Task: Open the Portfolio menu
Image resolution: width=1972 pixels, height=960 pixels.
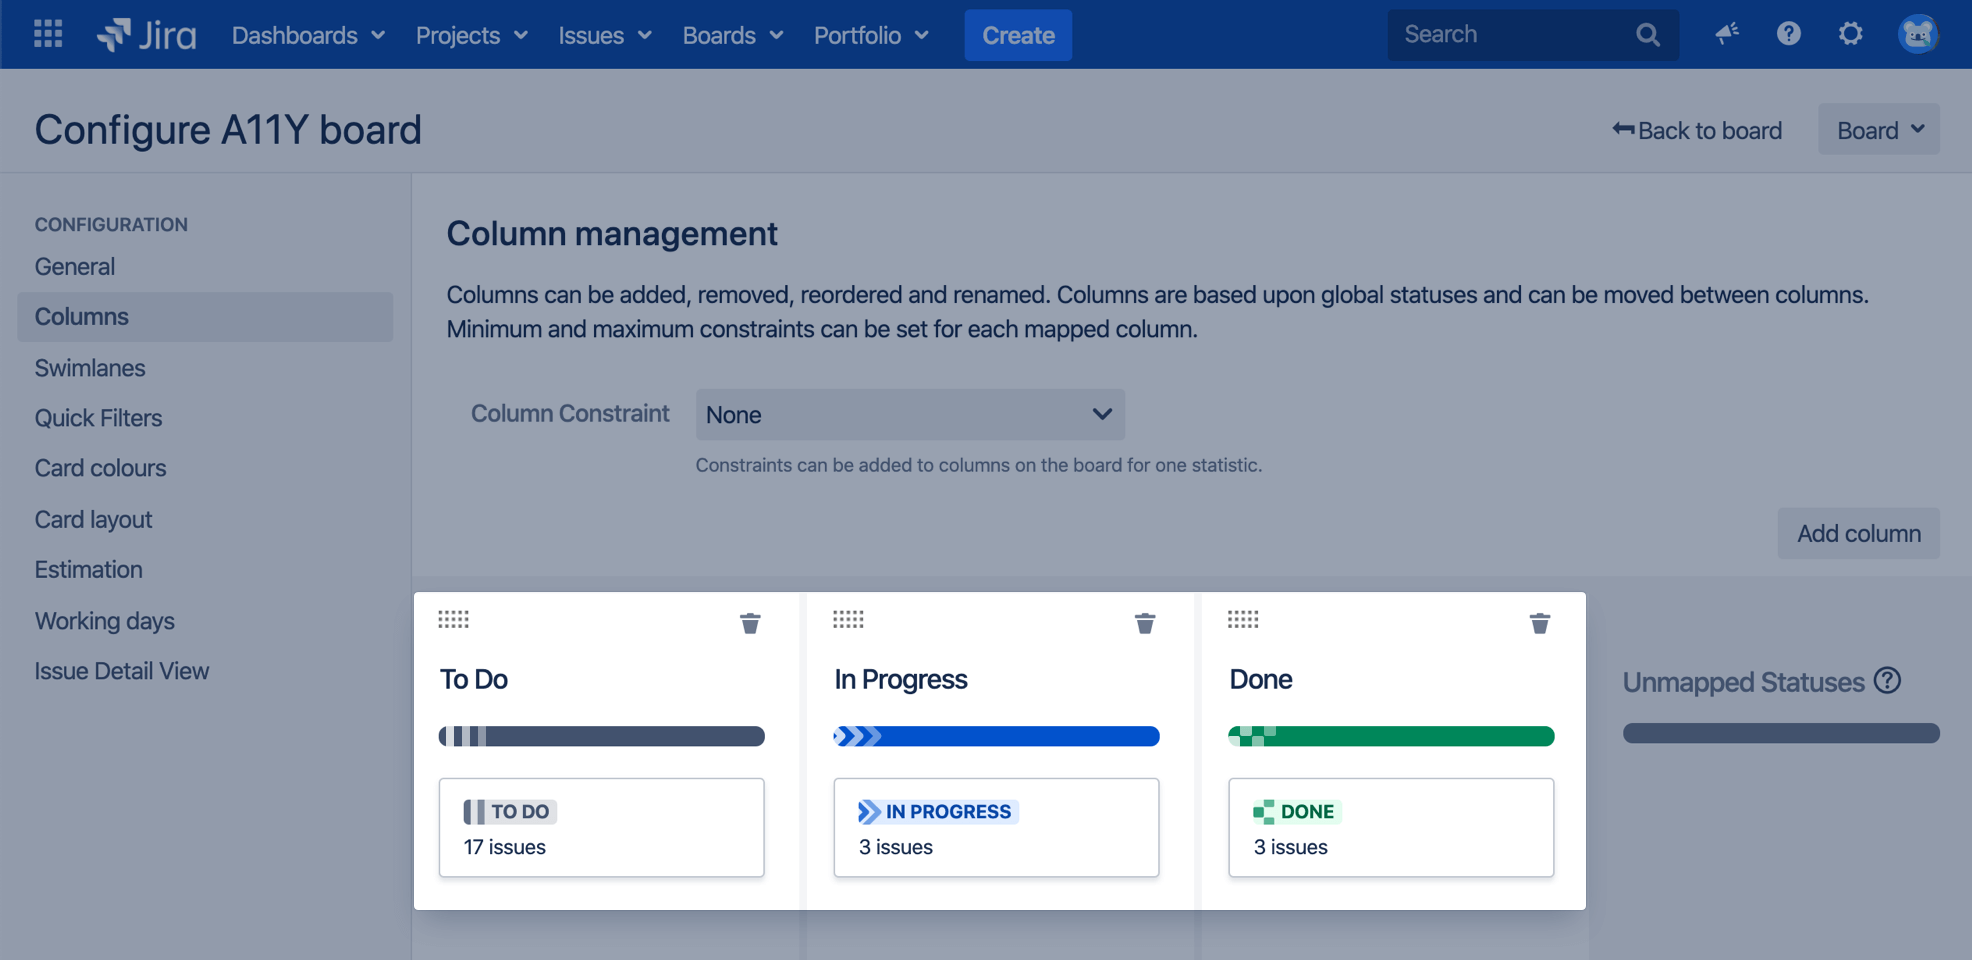Action: click(871, 35)
